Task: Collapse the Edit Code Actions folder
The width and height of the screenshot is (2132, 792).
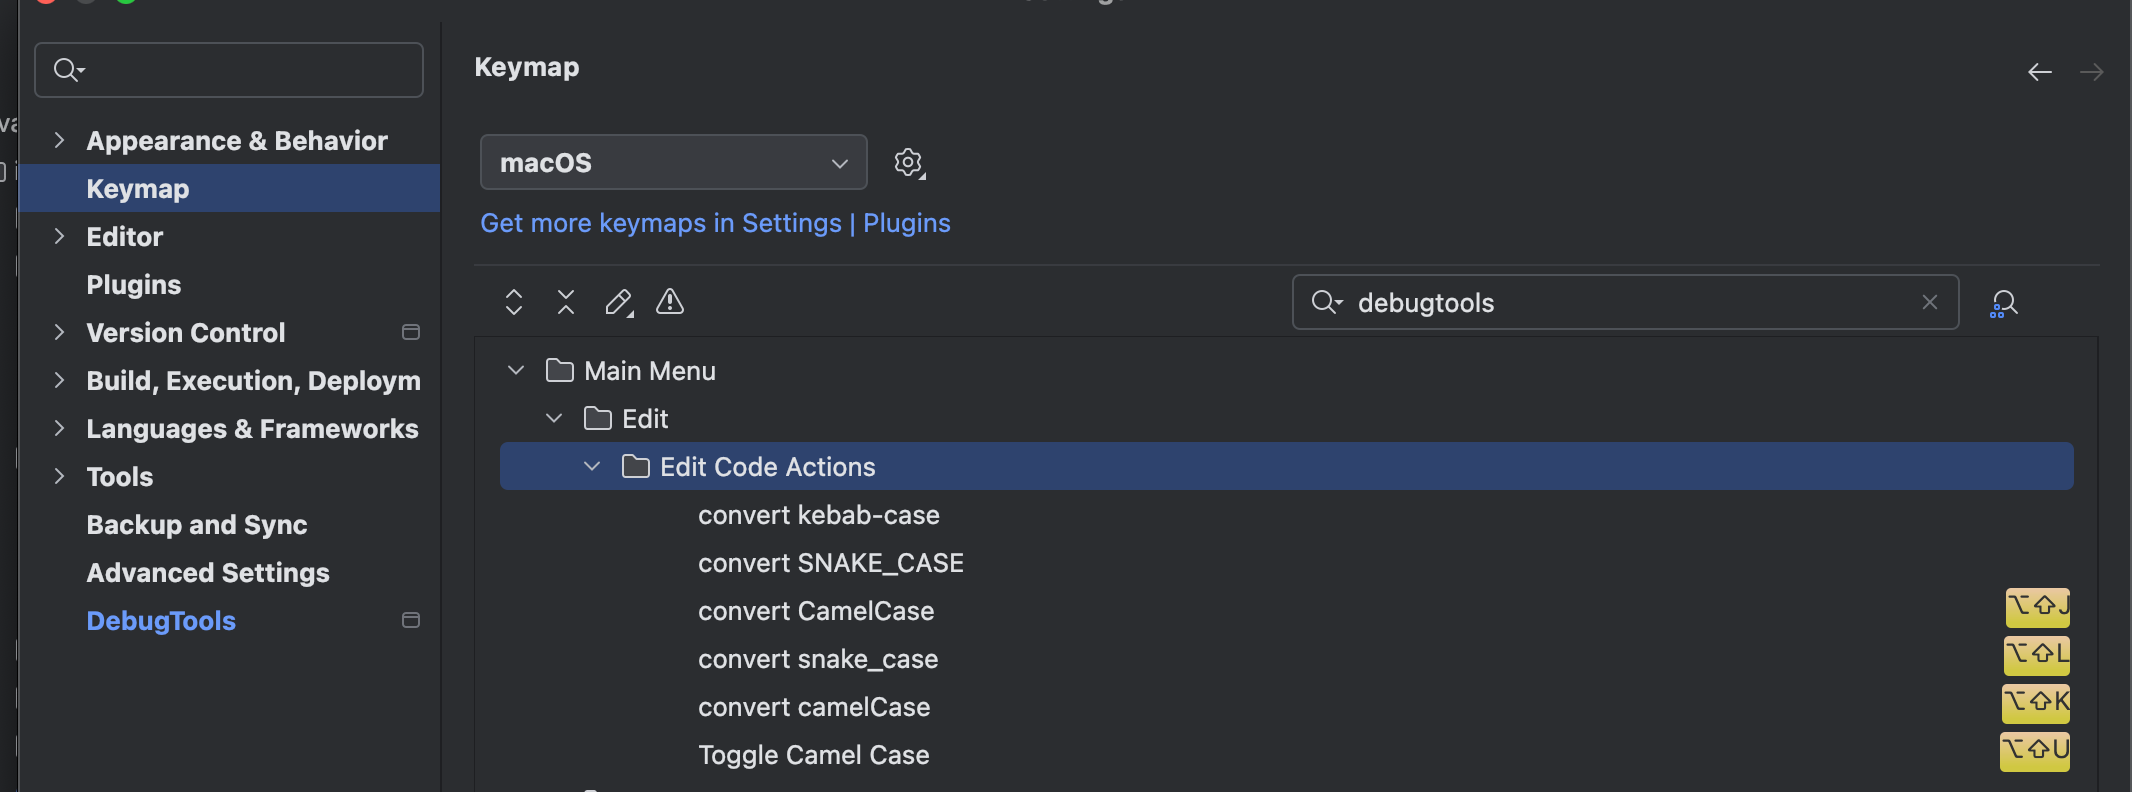Action: [x=592, y=466]
